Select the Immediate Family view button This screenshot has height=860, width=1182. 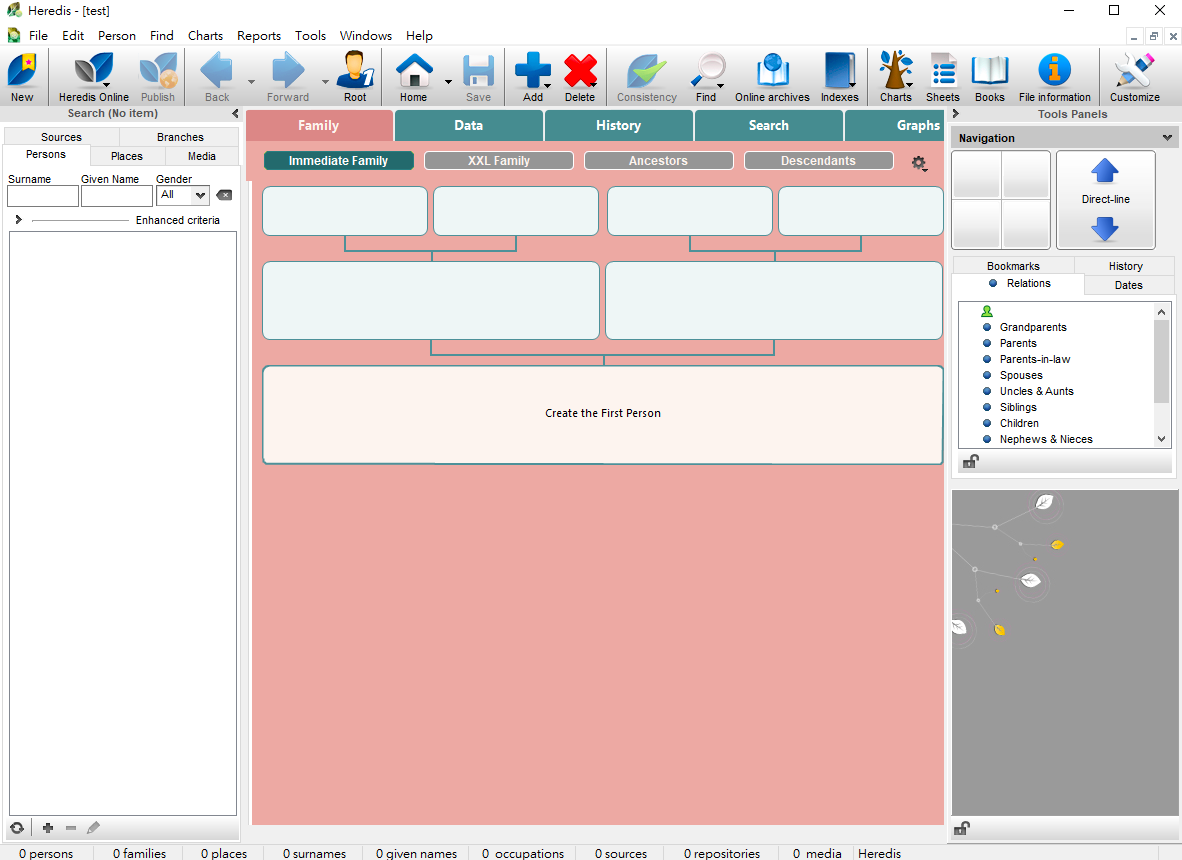click(x=338, y=161)
